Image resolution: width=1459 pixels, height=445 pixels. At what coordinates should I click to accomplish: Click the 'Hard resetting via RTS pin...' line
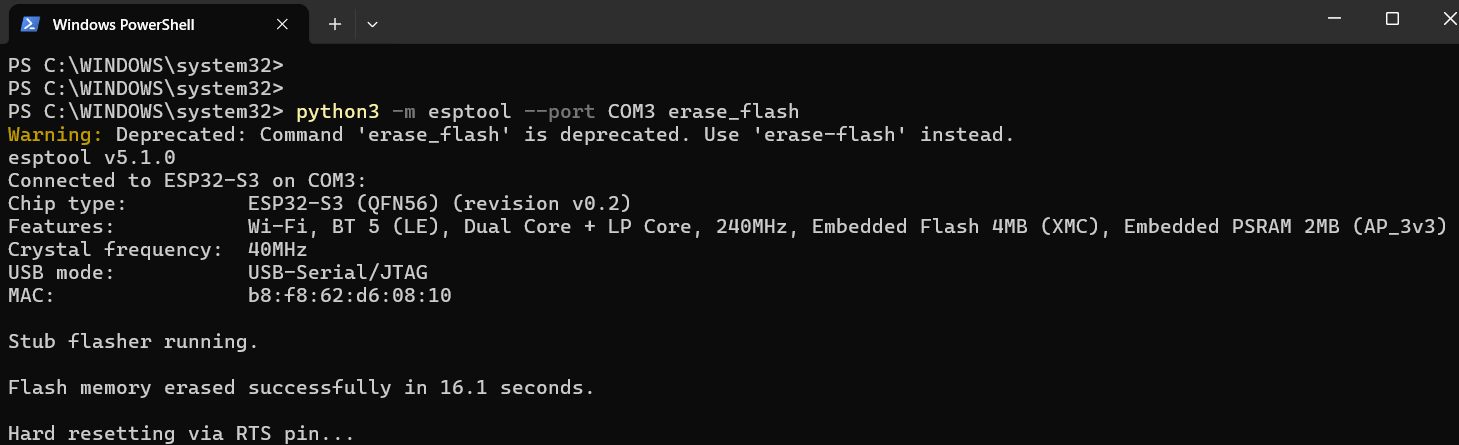pos(181,434)
